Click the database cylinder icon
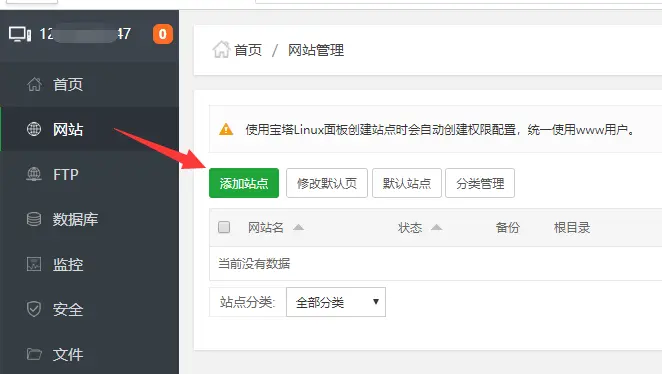Viewport: 662px width, 374px height. tap(34, 219)
